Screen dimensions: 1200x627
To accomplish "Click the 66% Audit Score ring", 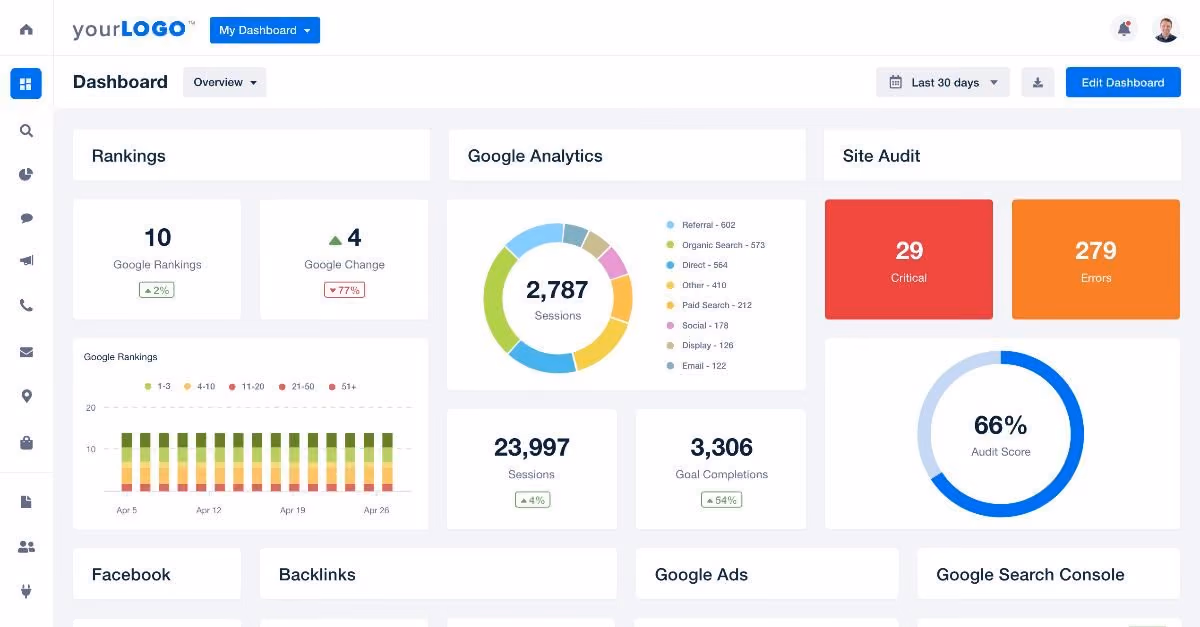I will pos(1001,434).
